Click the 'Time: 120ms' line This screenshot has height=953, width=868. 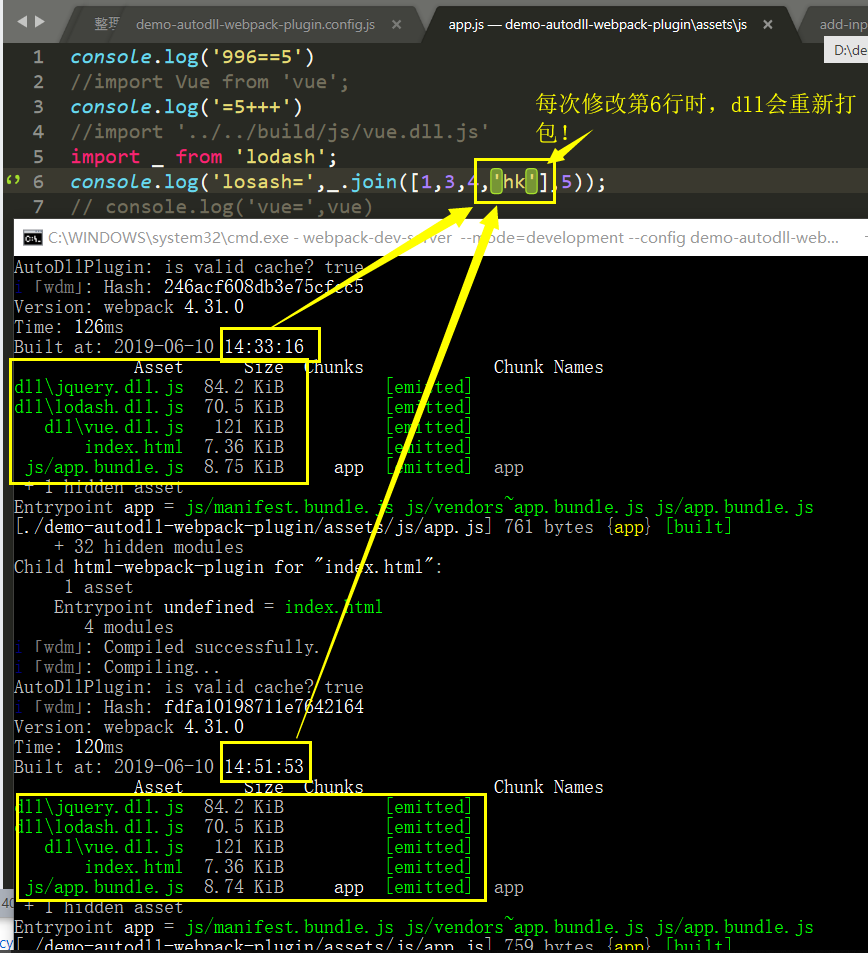(x=69, y=748)
